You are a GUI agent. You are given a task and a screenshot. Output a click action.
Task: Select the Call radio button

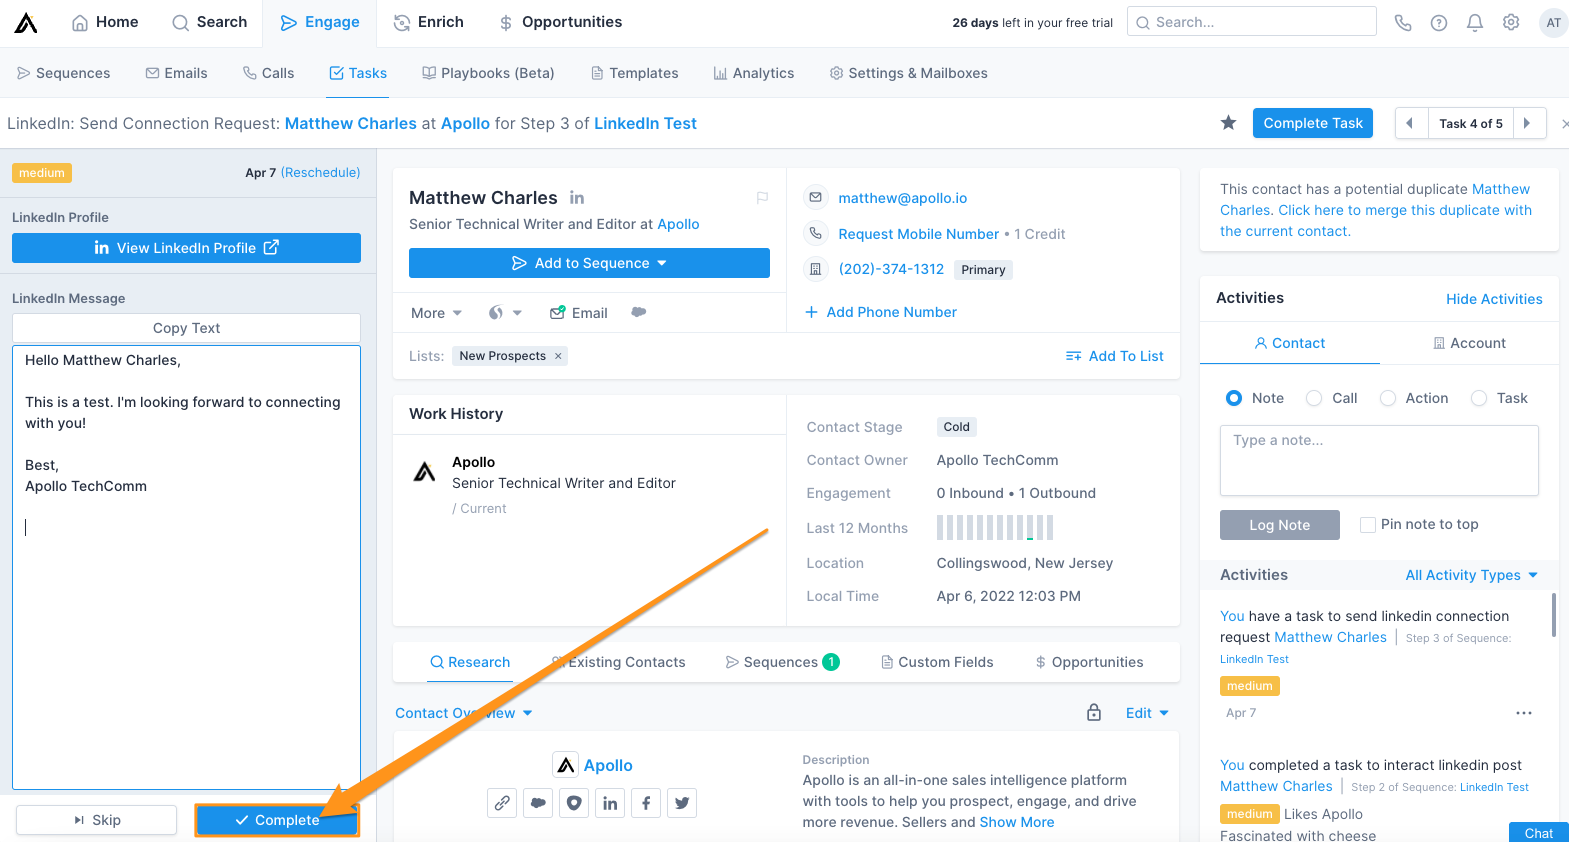click(1314, 398)
